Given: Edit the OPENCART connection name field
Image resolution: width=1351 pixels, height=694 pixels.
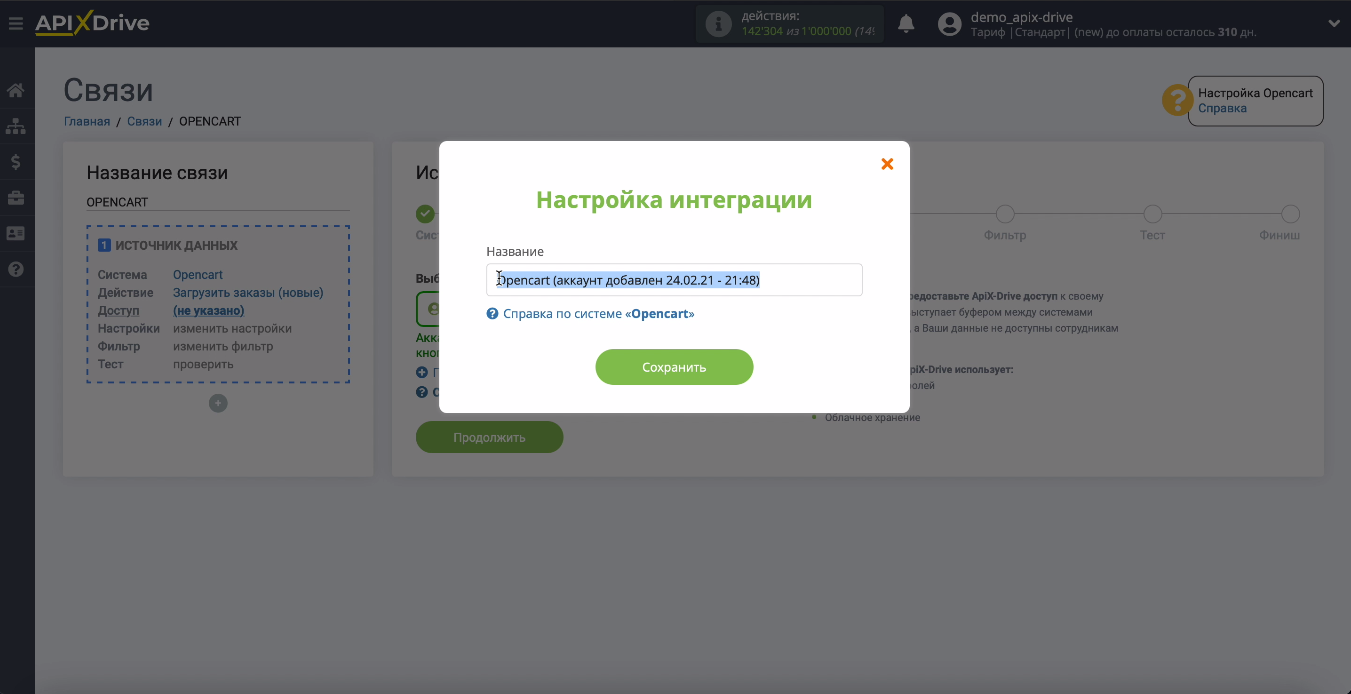Looking at the screenshot, I should (x=218, y=202).
